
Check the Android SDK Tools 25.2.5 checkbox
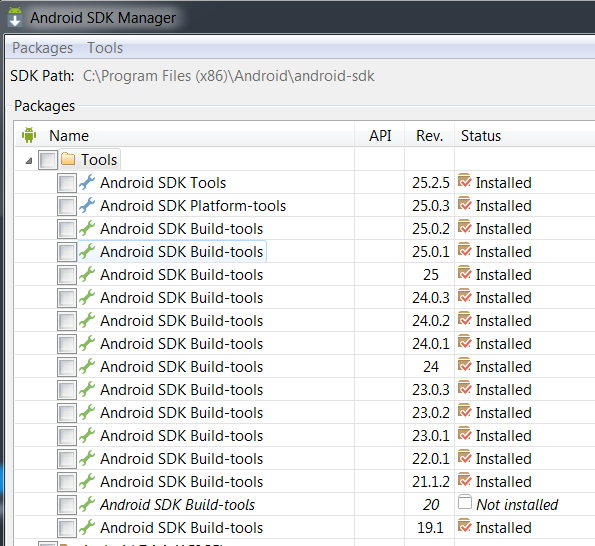(x=67, y=183)
